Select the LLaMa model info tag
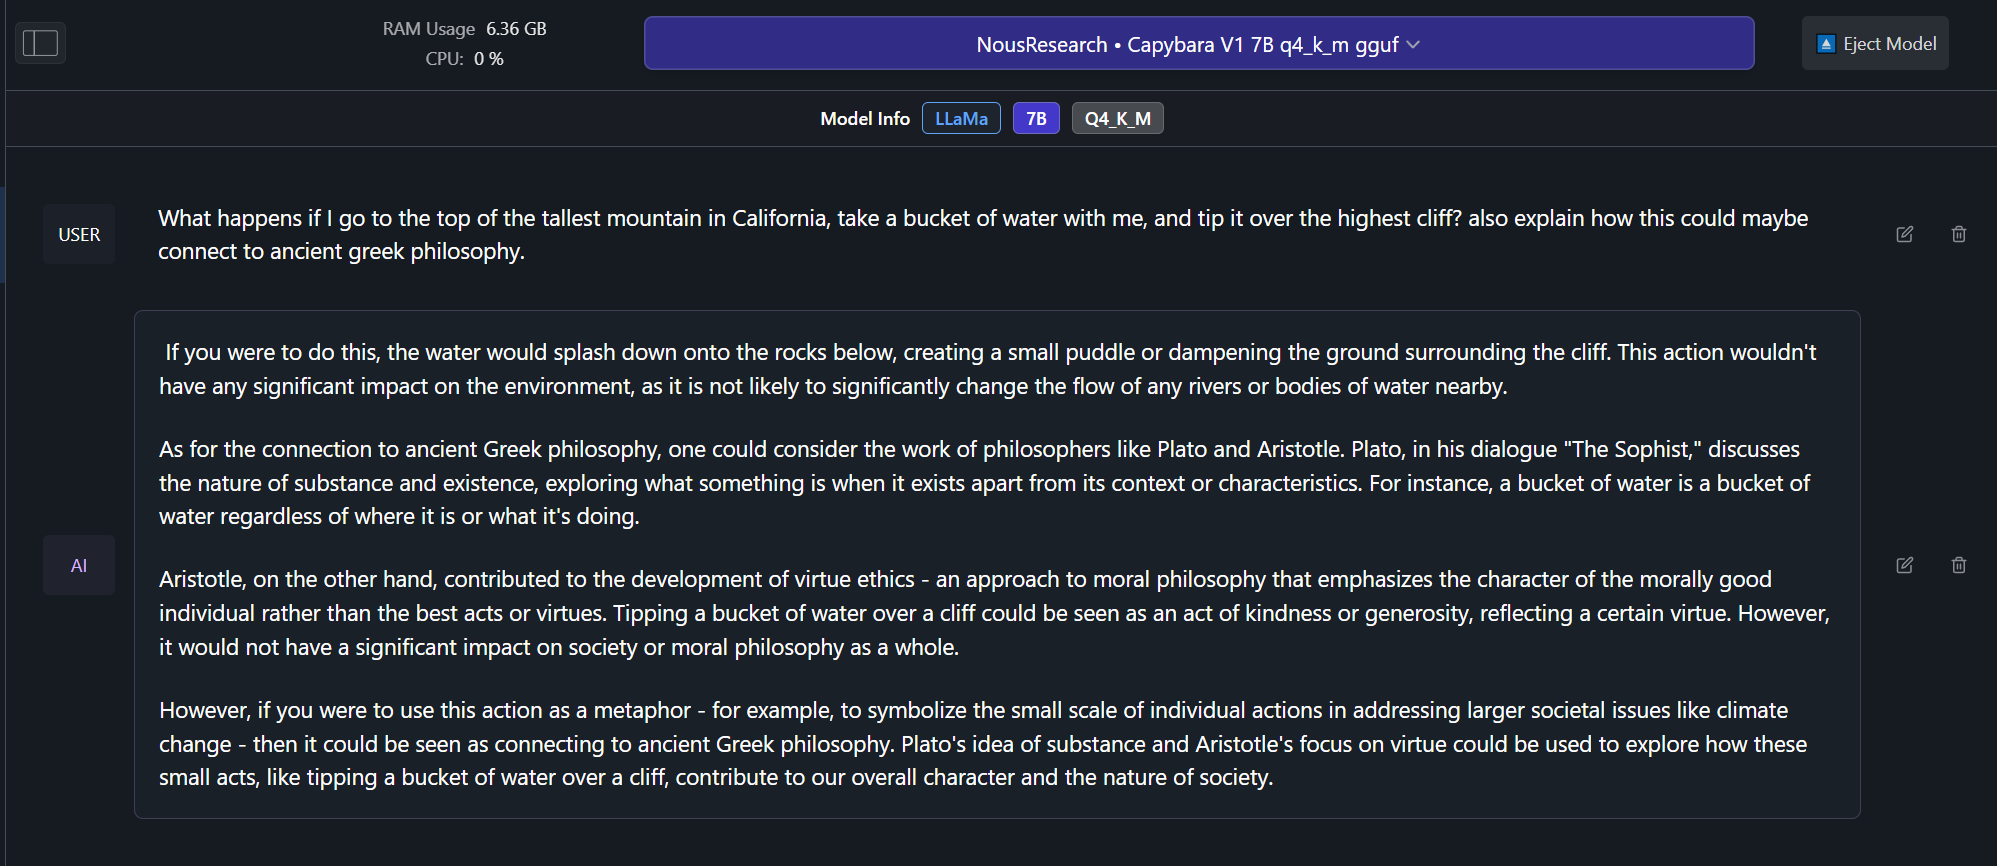 [961, 118]
